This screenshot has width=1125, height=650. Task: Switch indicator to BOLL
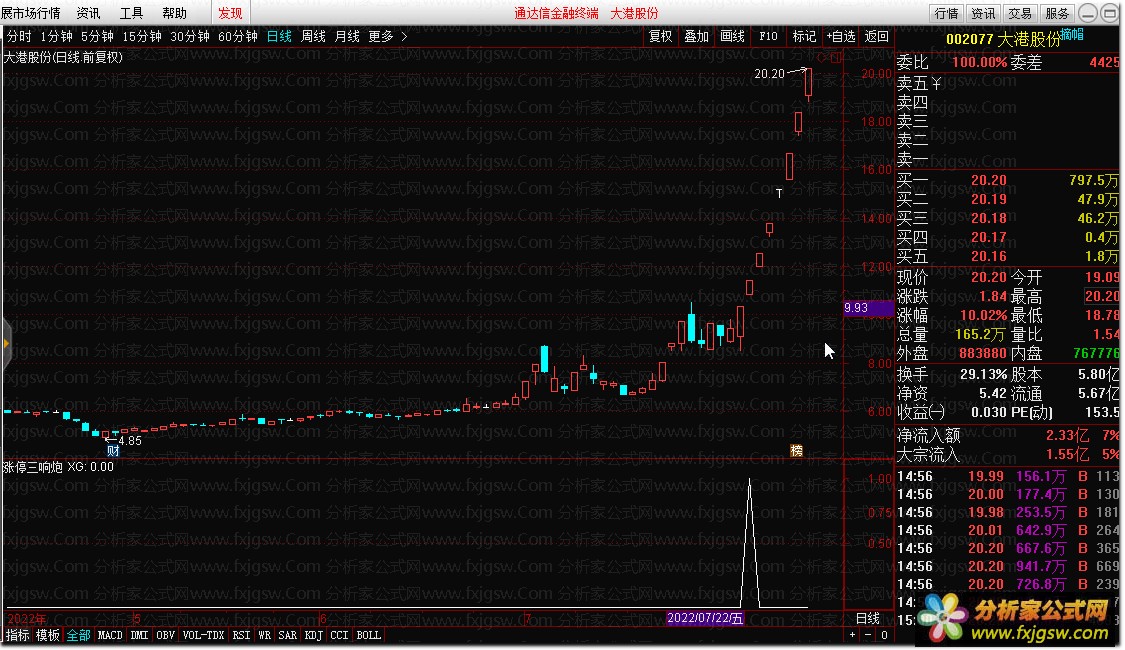point(369,636)
